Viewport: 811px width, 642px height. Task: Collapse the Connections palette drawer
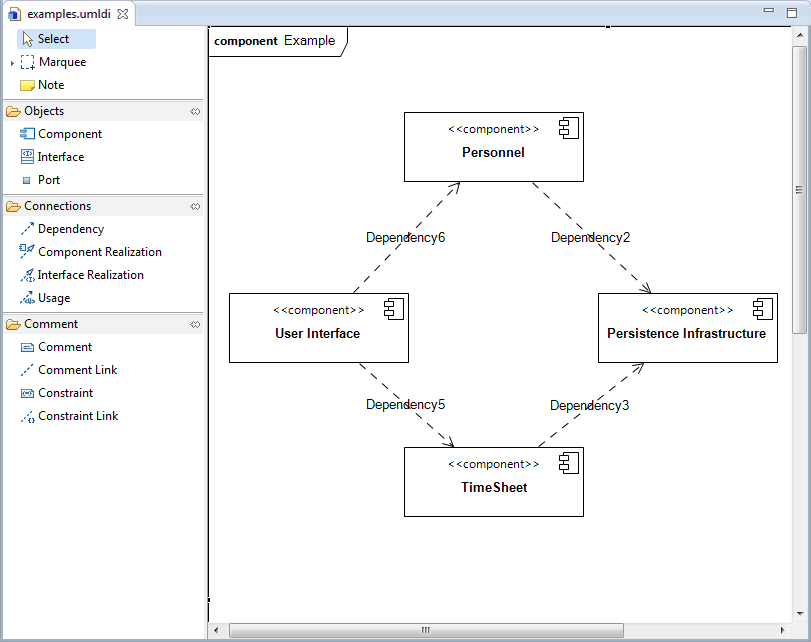click(x=57, y=206)
